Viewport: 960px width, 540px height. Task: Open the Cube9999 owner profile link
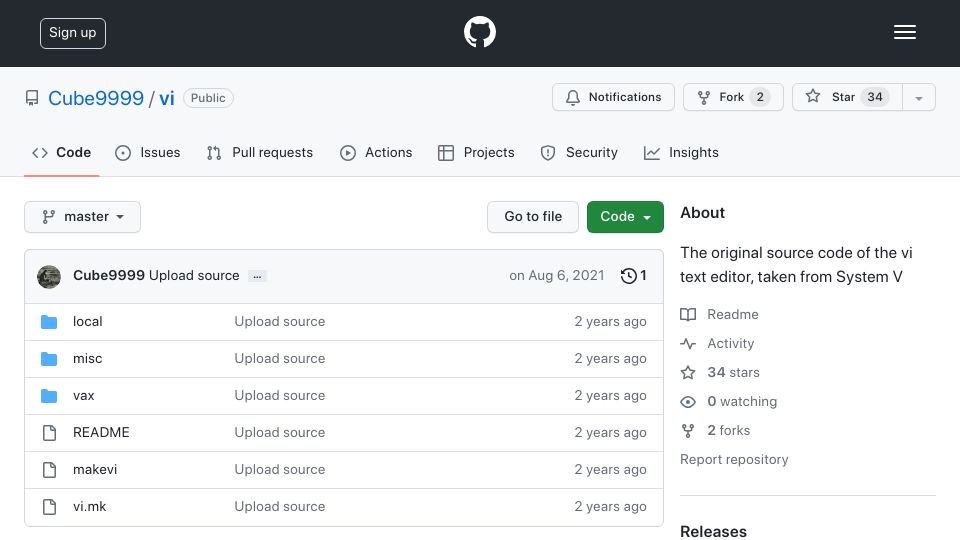pyautogui.click(x=96, y=98)
